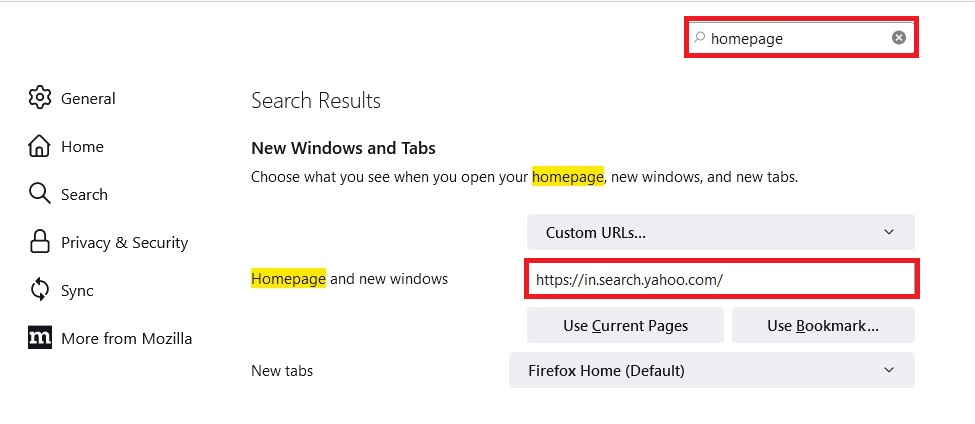Click the Home house icon
This screenshot has height=424, width=975.
click(39, 146)
